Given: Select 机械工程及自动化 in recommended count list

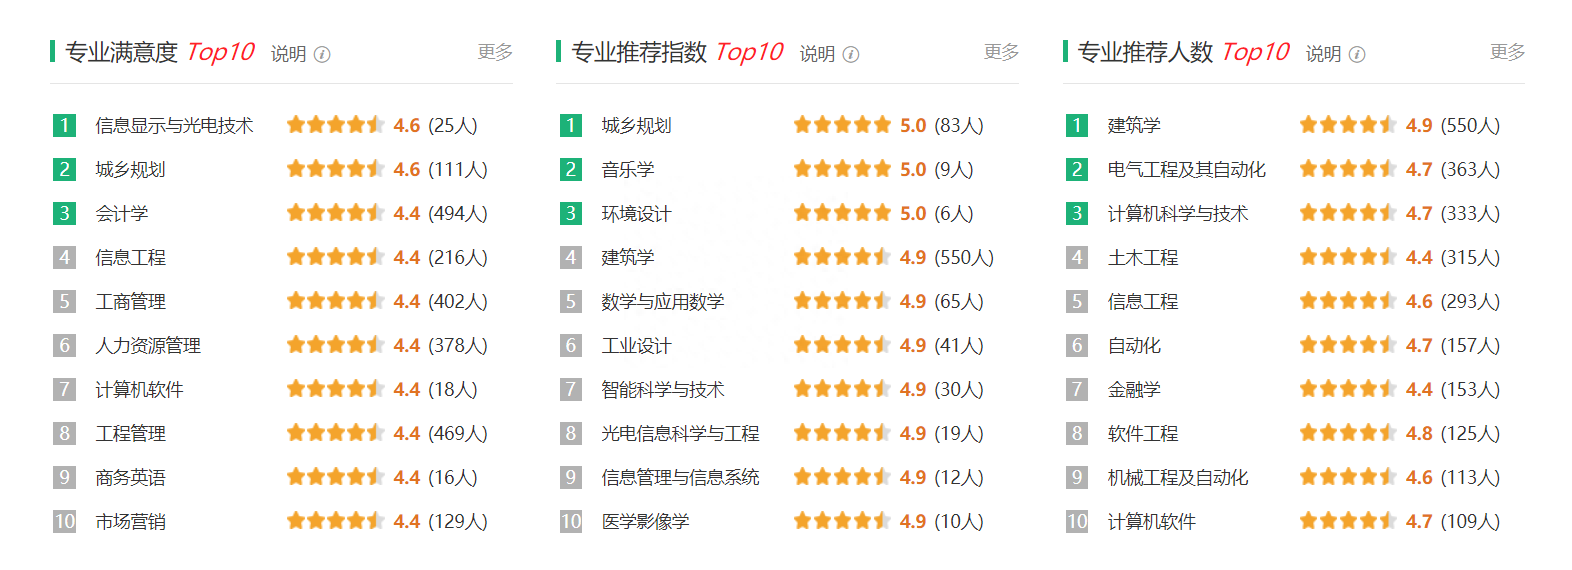Looking at the screenshot, I should [1178, 477].
